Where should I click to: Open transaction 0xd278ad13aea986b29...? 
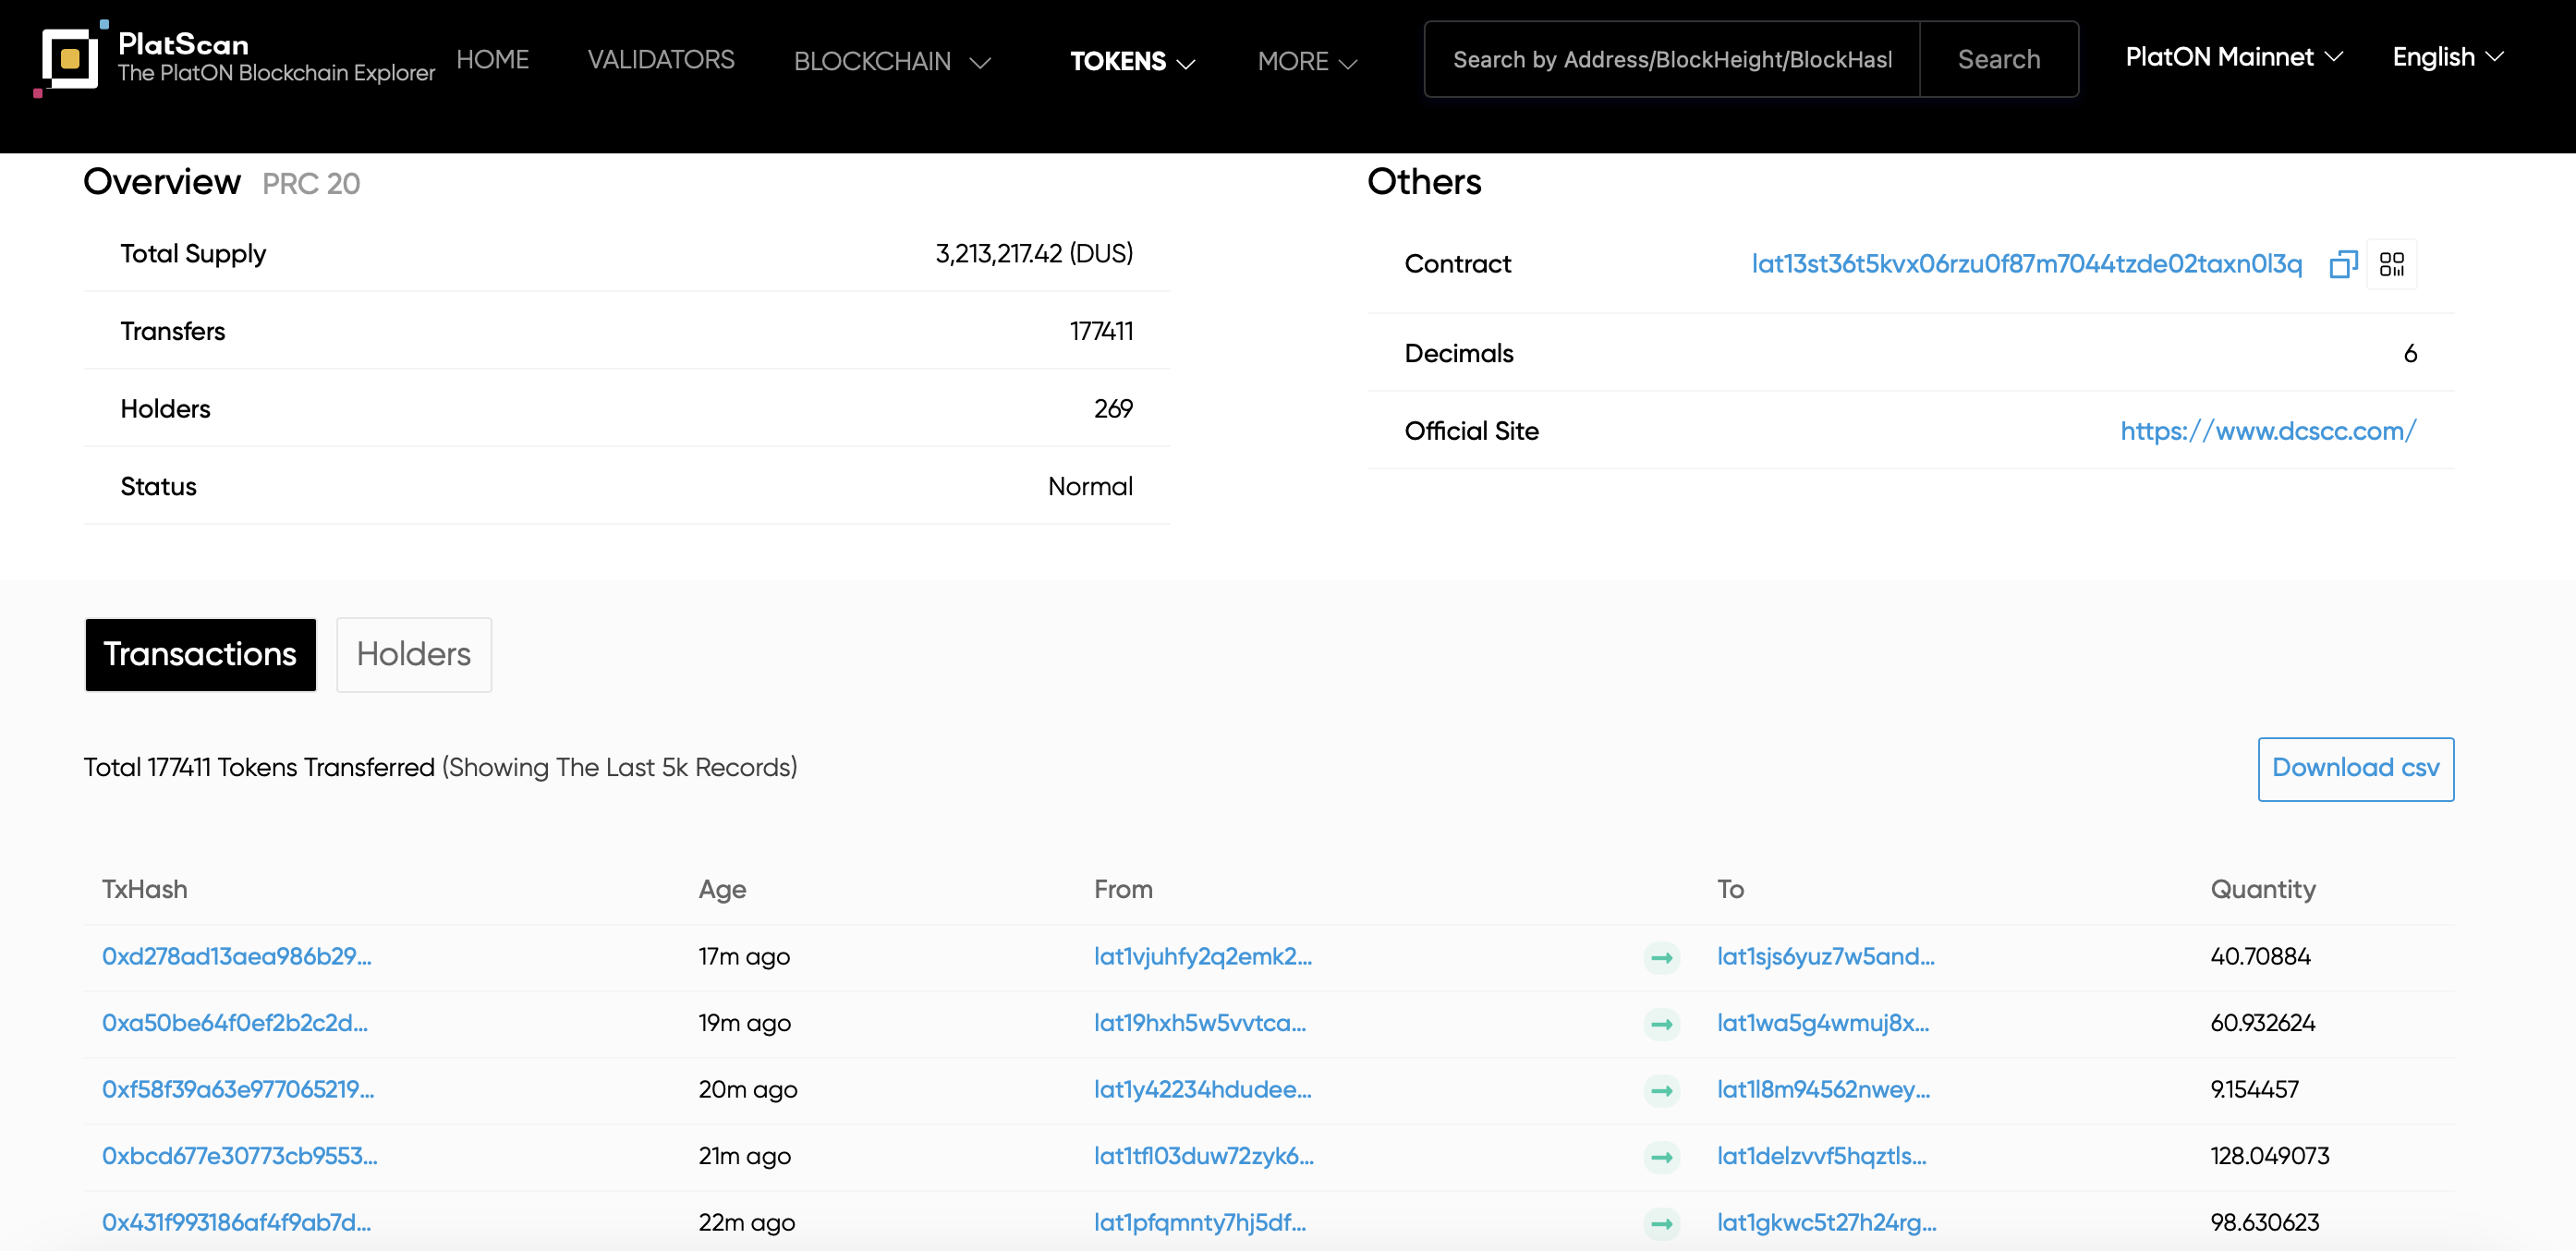237,956
